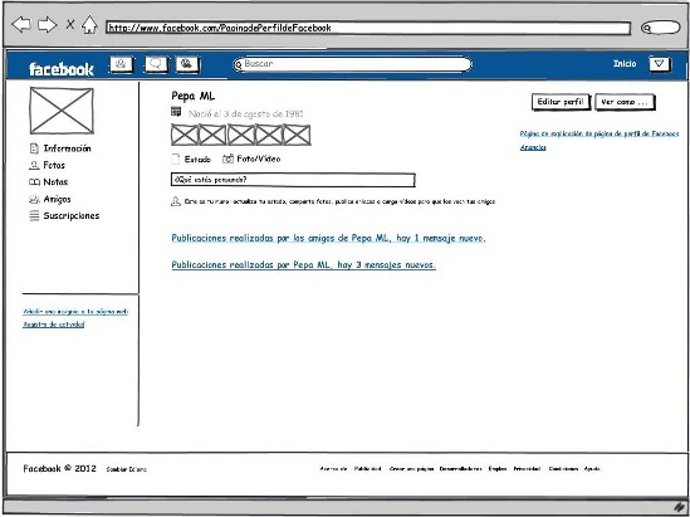
Task: Expand the account dropdown arrow beside Inicio
Action: (658, 64)
